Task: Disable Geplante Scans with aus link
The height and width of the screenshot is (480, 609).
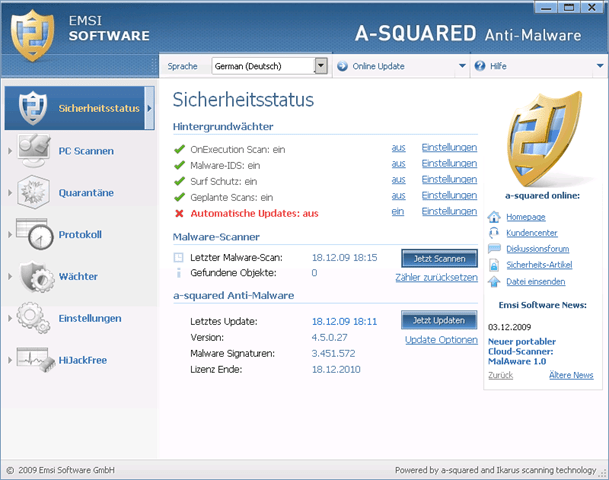Action: click(398, 195)
